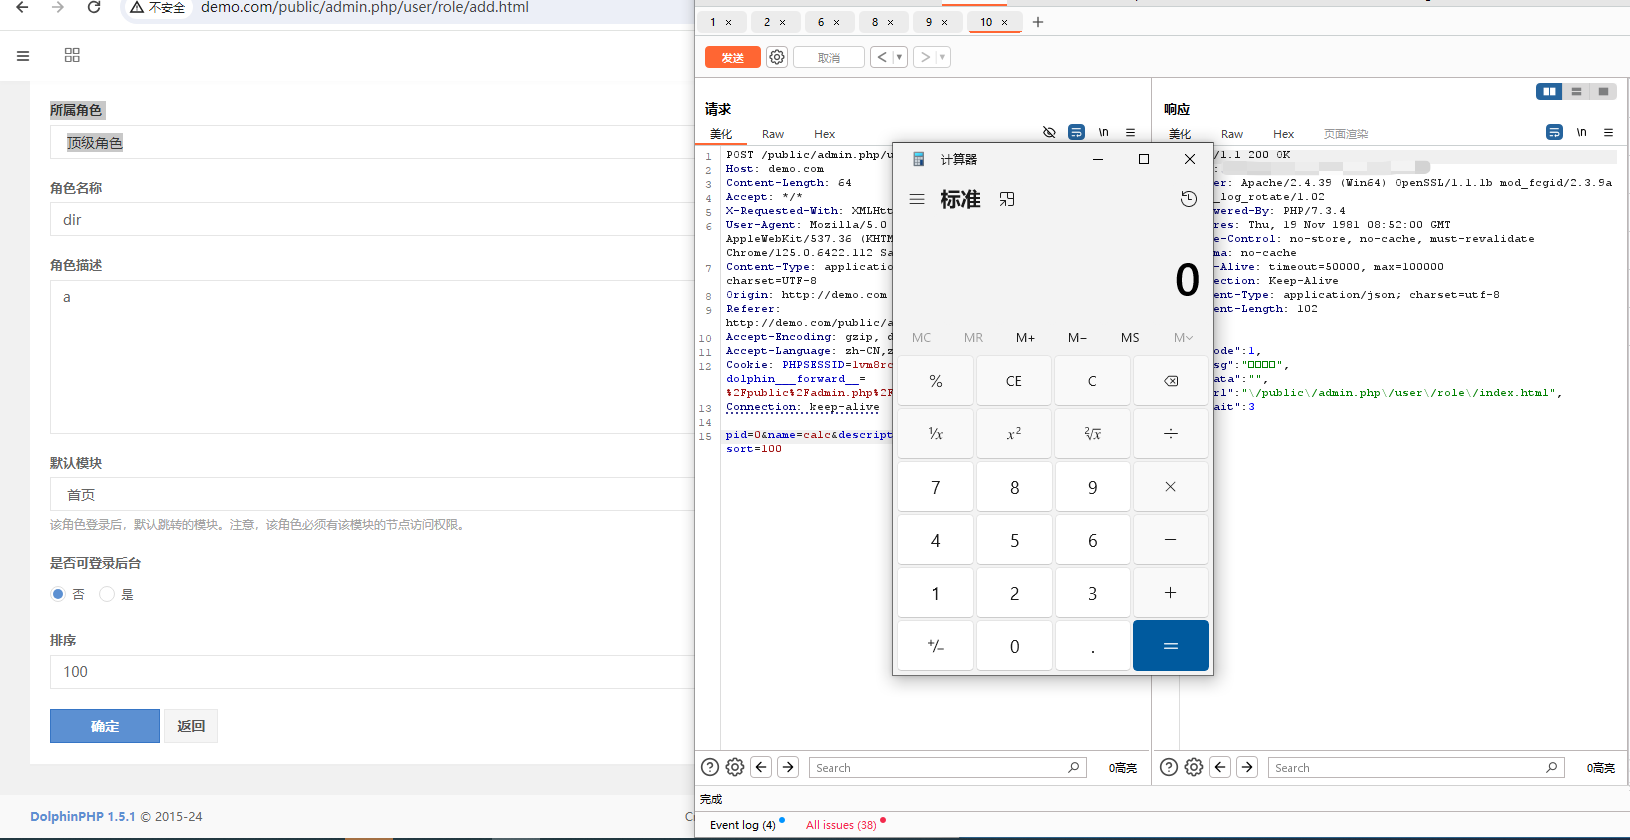Expand previous request history dropdown

(899, 57)
